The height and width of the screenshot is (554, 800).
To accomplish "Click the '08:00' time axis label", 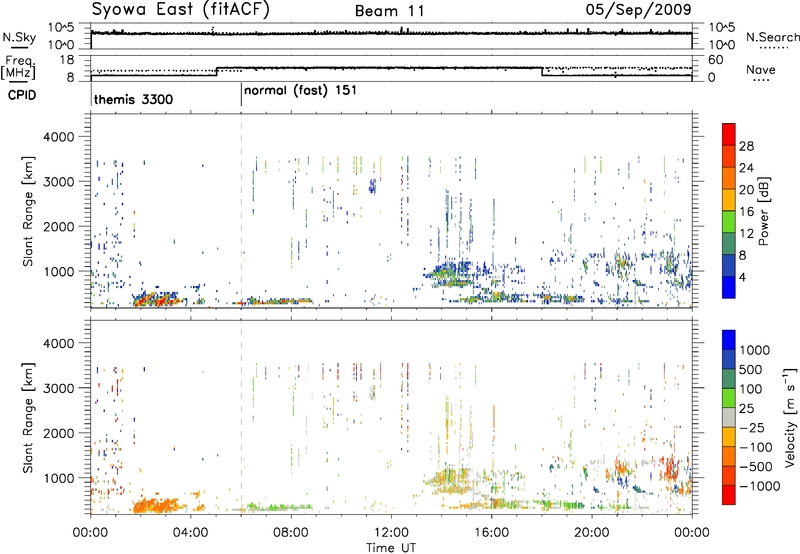I will 291,533.
